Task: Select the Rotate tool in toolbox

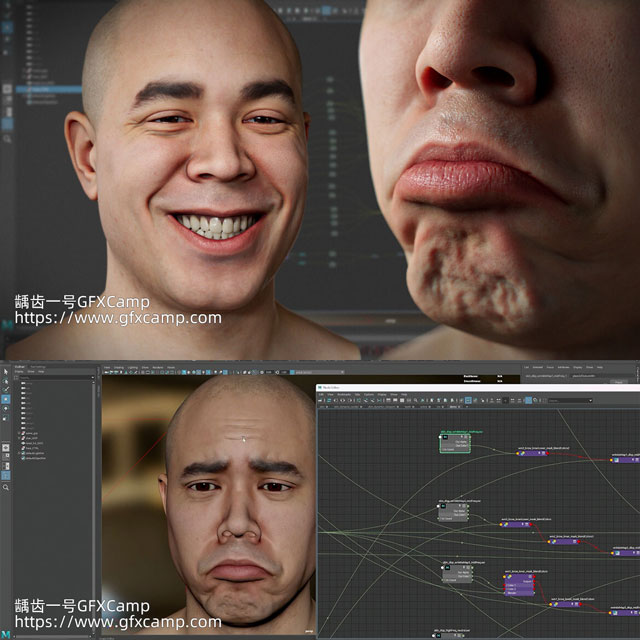Action: pos(6,408)
